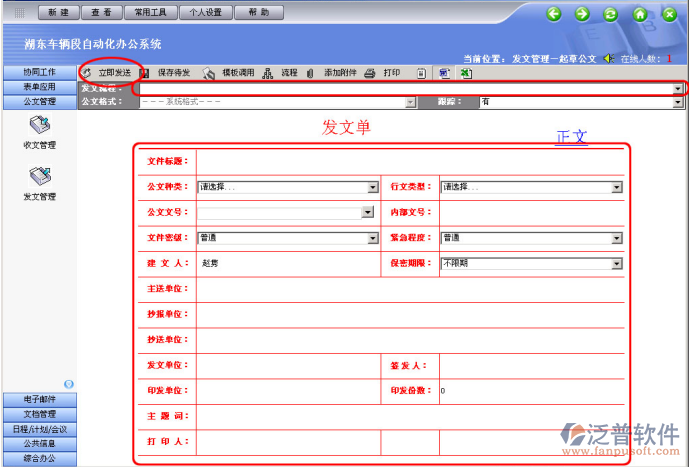Open 发文管理 from the sidebar icon
This screenshot has width=690, height=467.
point(39,177)
